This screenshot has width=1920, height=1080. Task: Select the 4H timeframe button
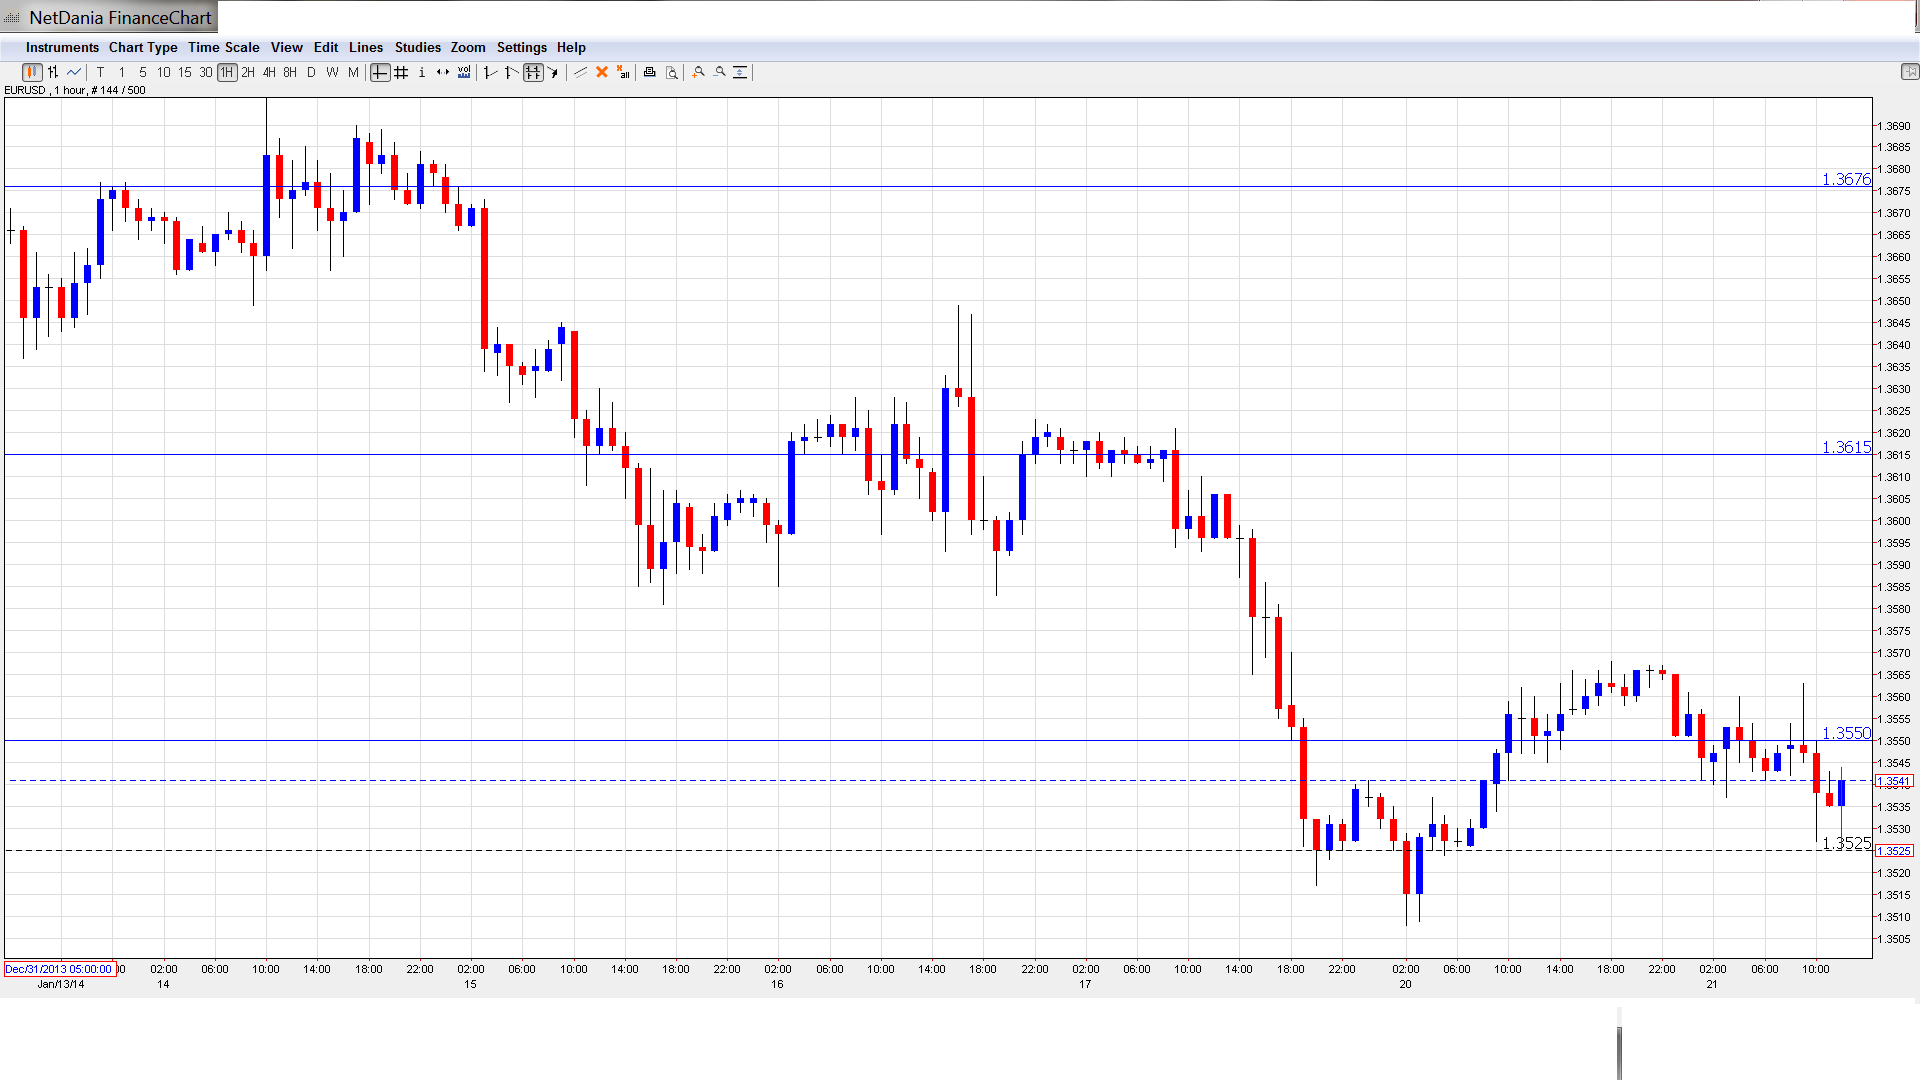269,72
